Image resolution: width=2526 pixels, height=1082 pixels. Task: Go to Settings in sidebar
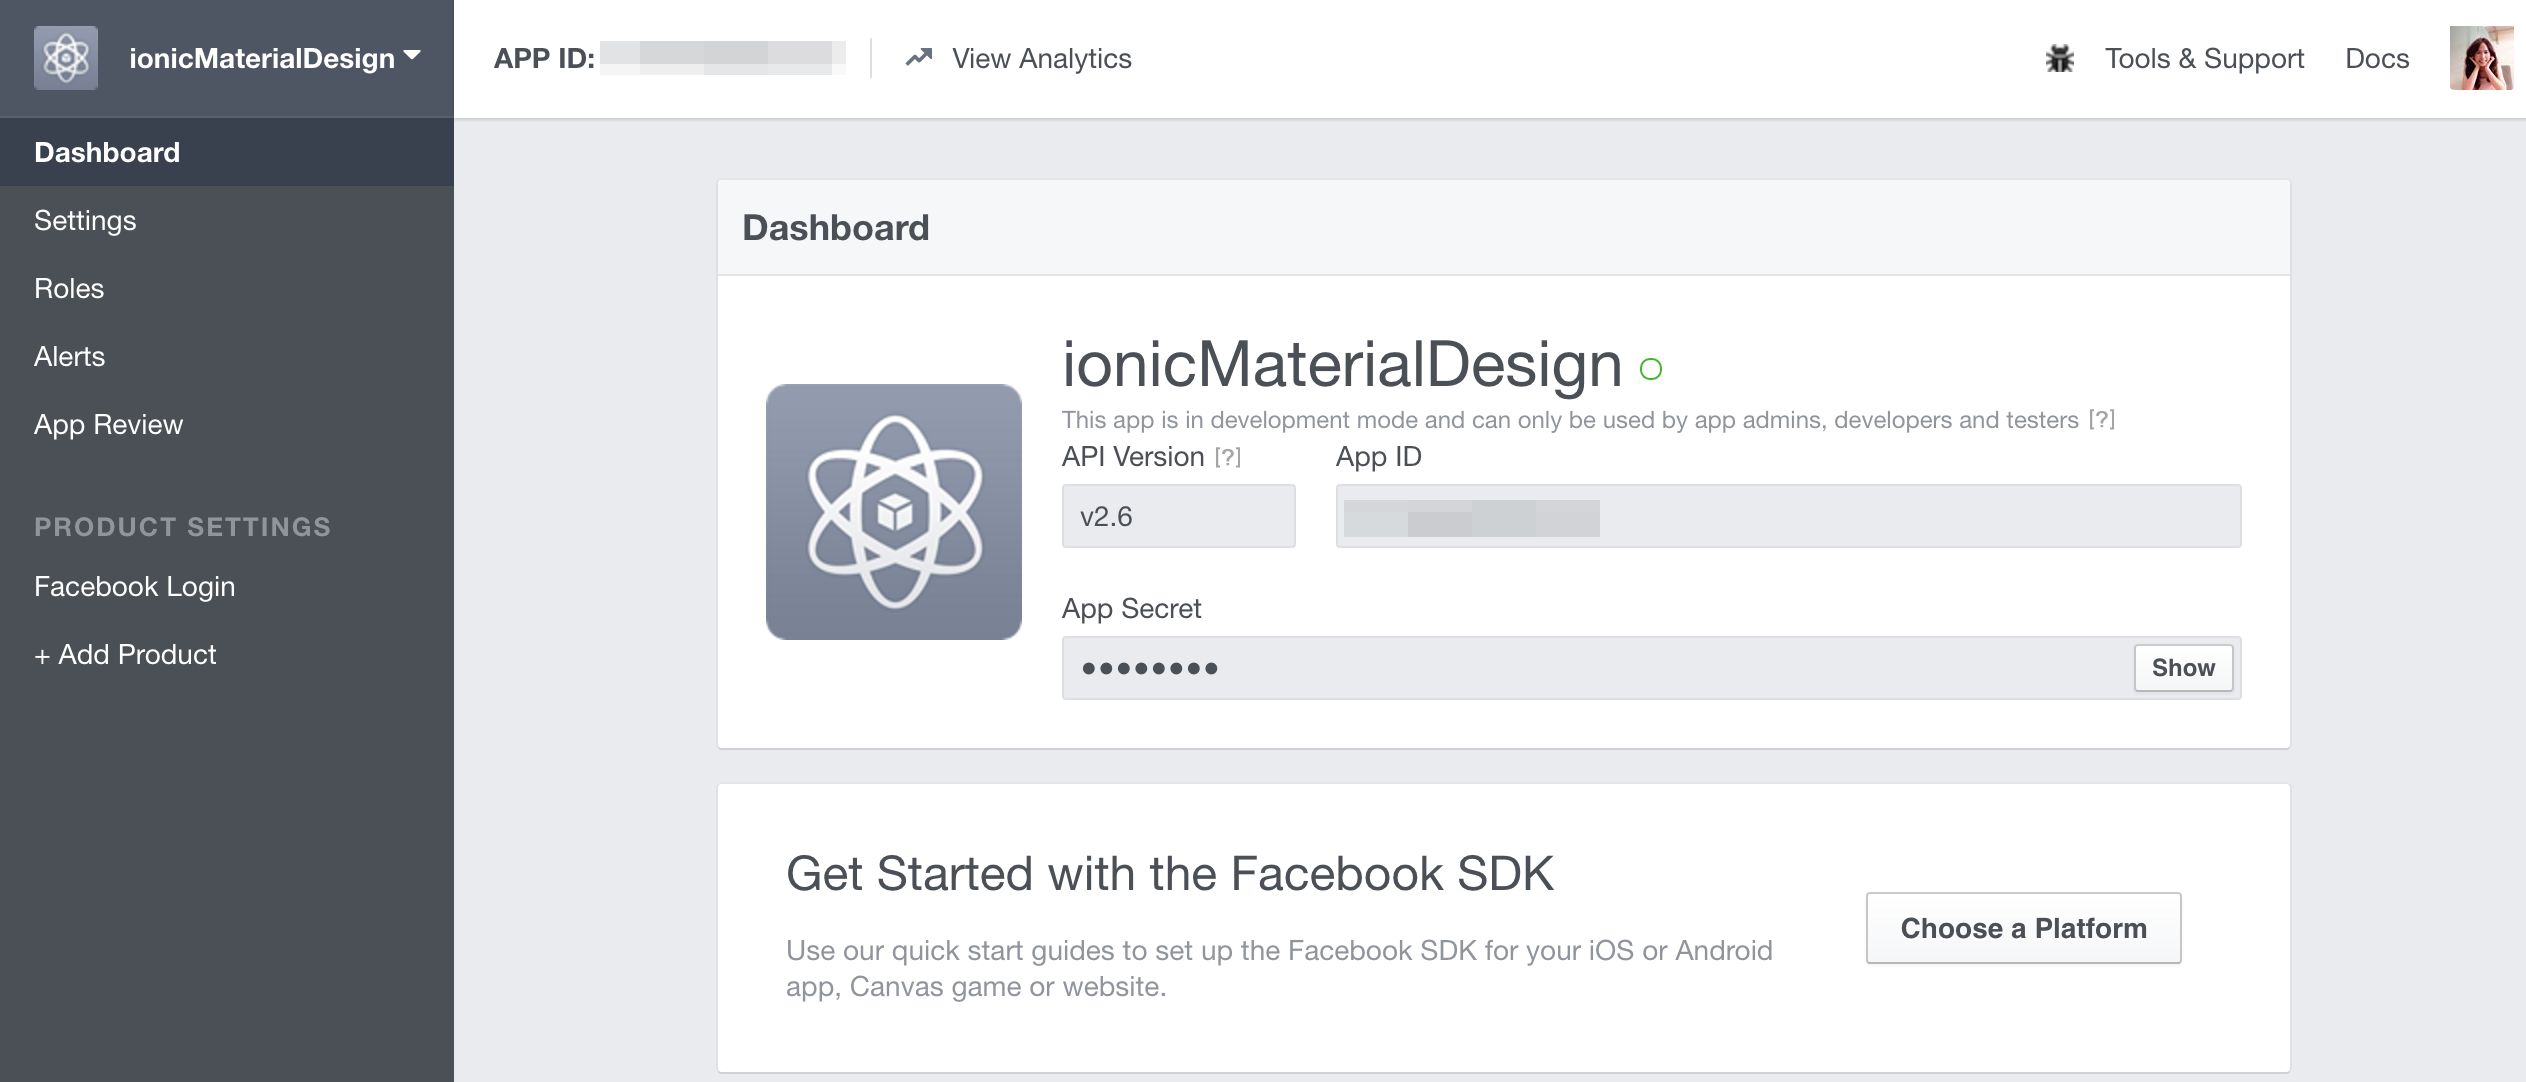click(x=85, y=220)
